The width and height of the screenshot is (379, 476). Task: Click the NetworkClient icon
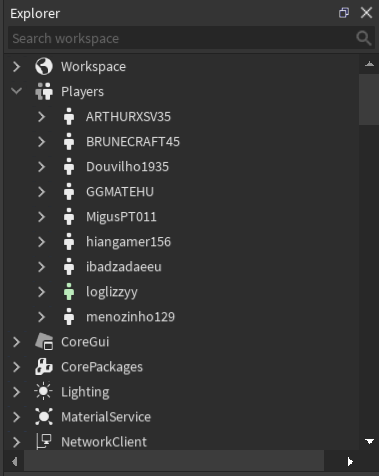[x=44, y=442]
